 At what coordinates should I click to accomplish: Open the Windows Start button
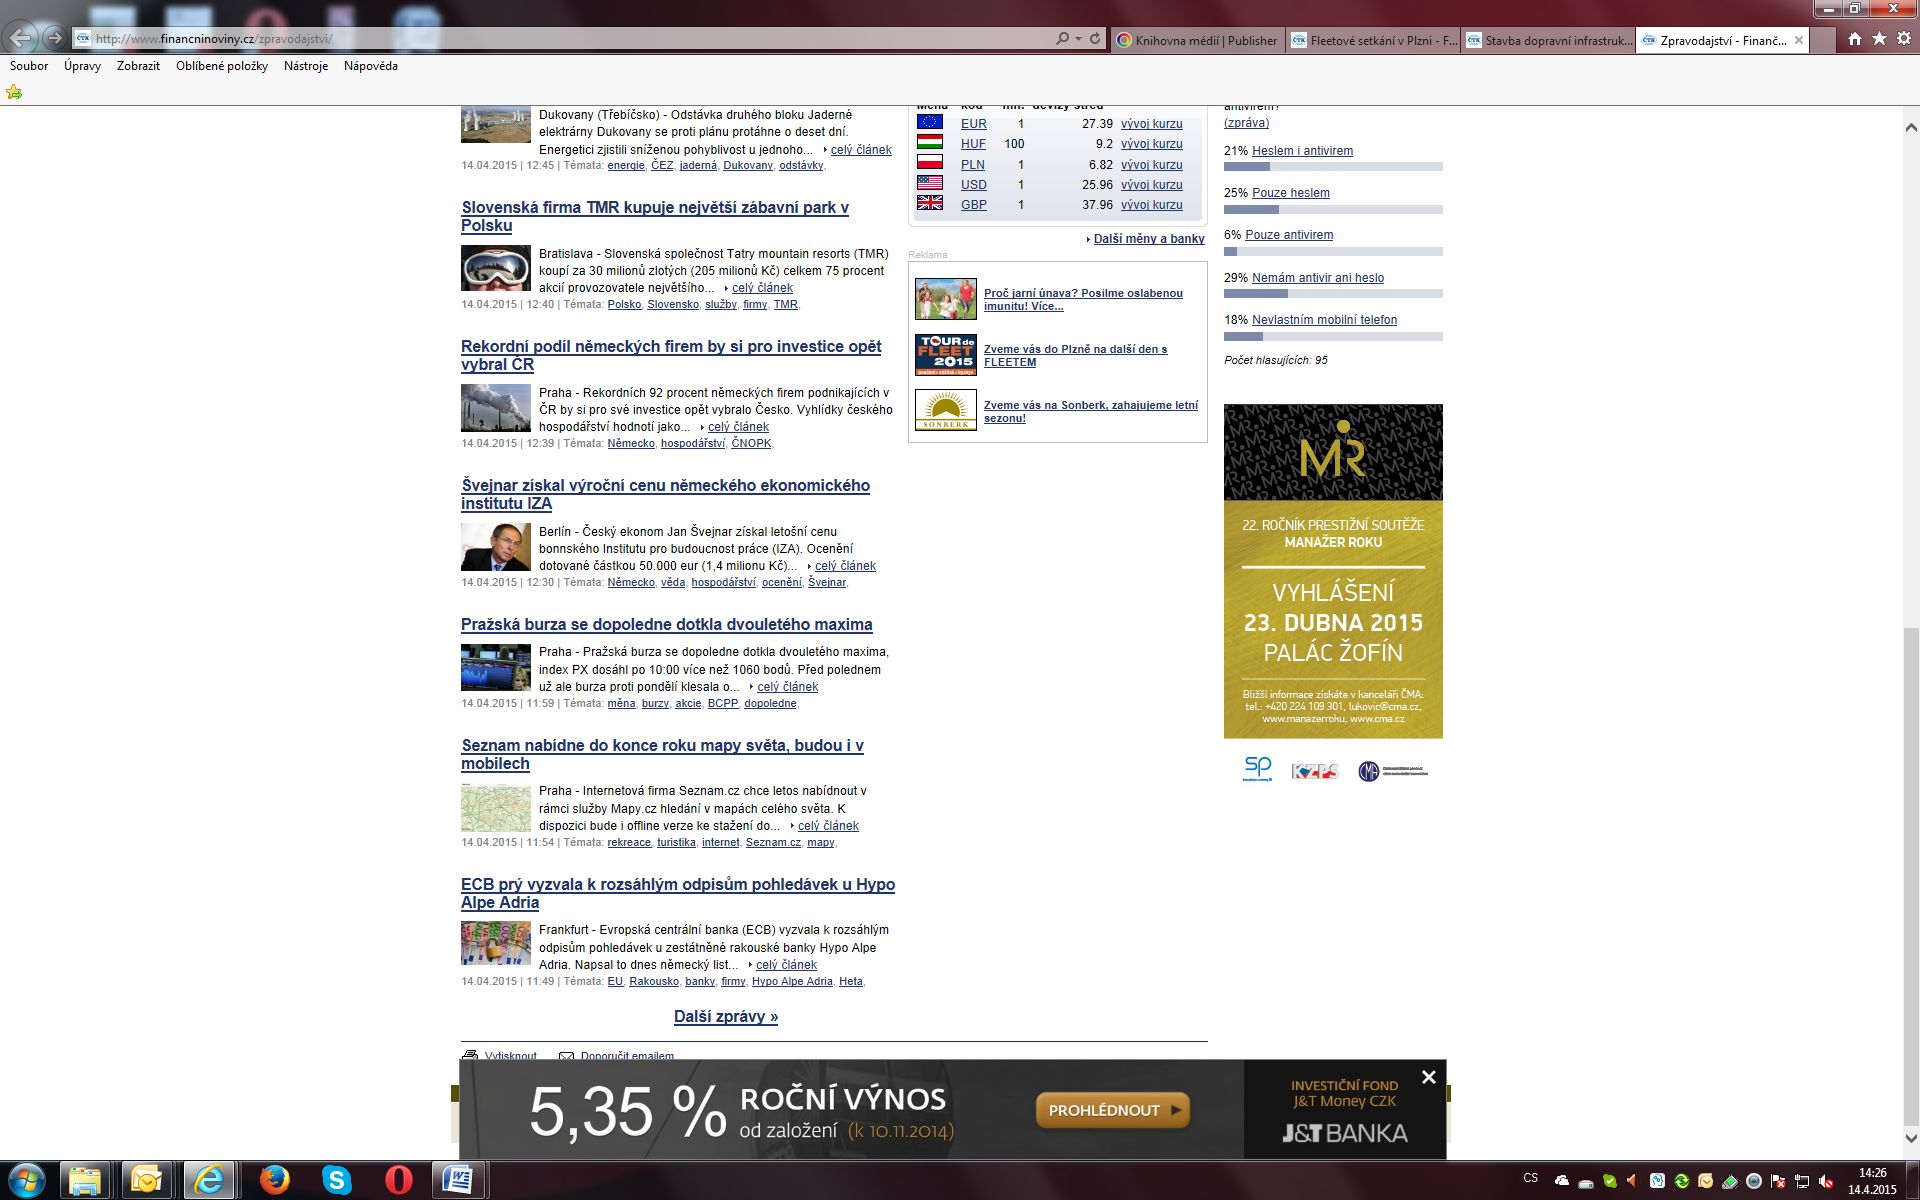(x=27, y=1181)
